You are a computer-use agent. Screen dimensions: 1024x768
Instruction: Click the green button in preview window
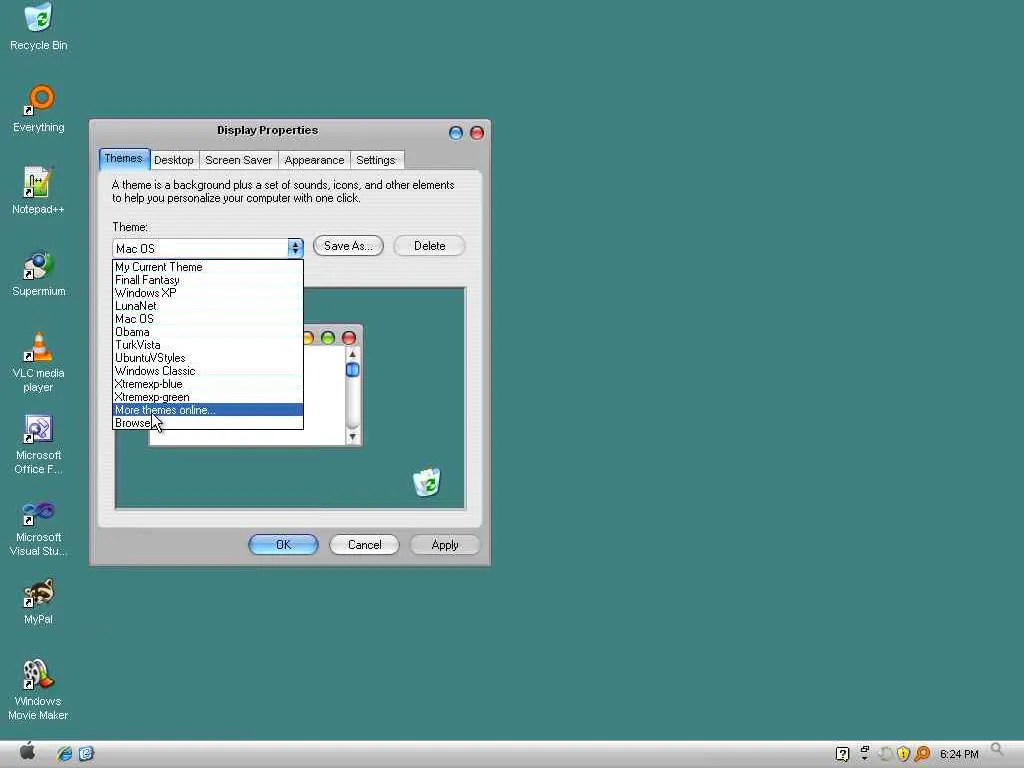[x=328, y=338]
